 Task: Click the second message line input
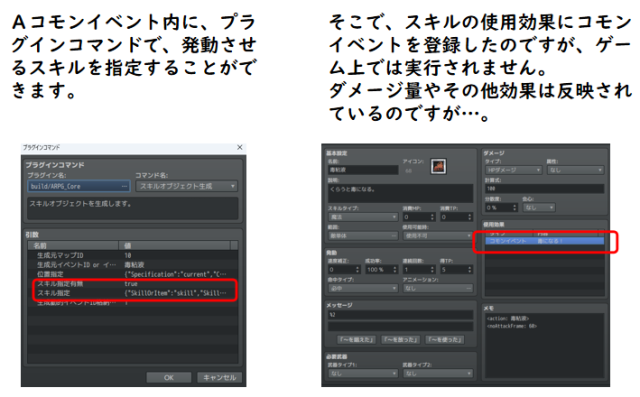tap(400, 326)
